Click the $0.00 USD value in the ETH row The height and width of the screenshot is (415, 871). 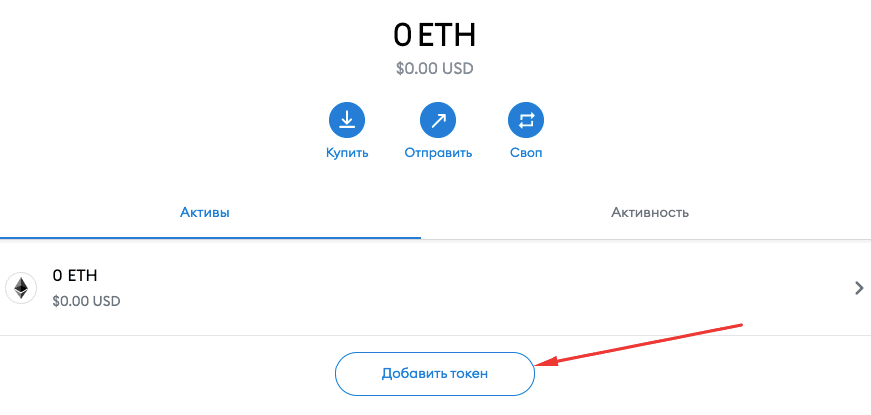(x=86, y=299)
